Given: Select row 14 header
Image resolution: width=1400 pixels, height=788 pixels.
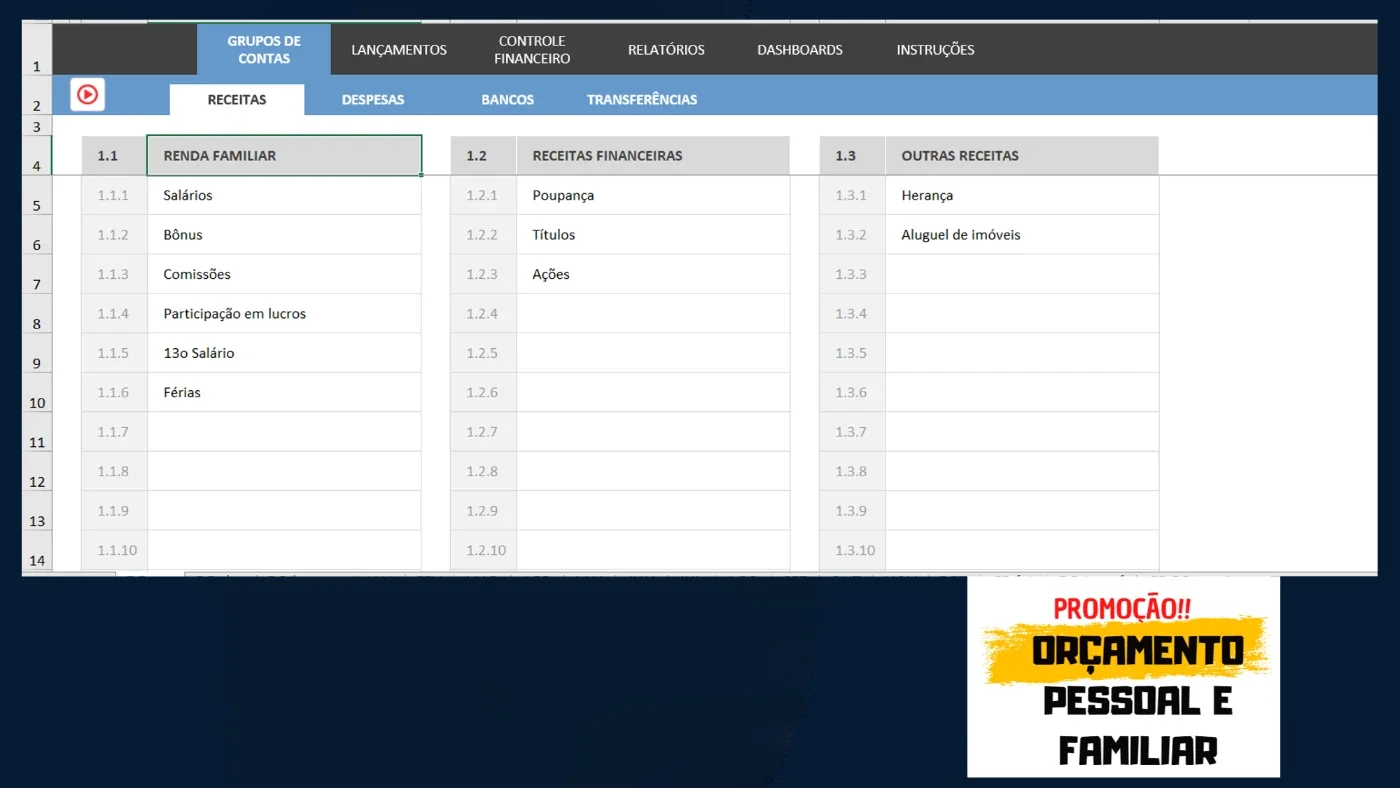Looking at the screenshot, I should pos(37,551).
